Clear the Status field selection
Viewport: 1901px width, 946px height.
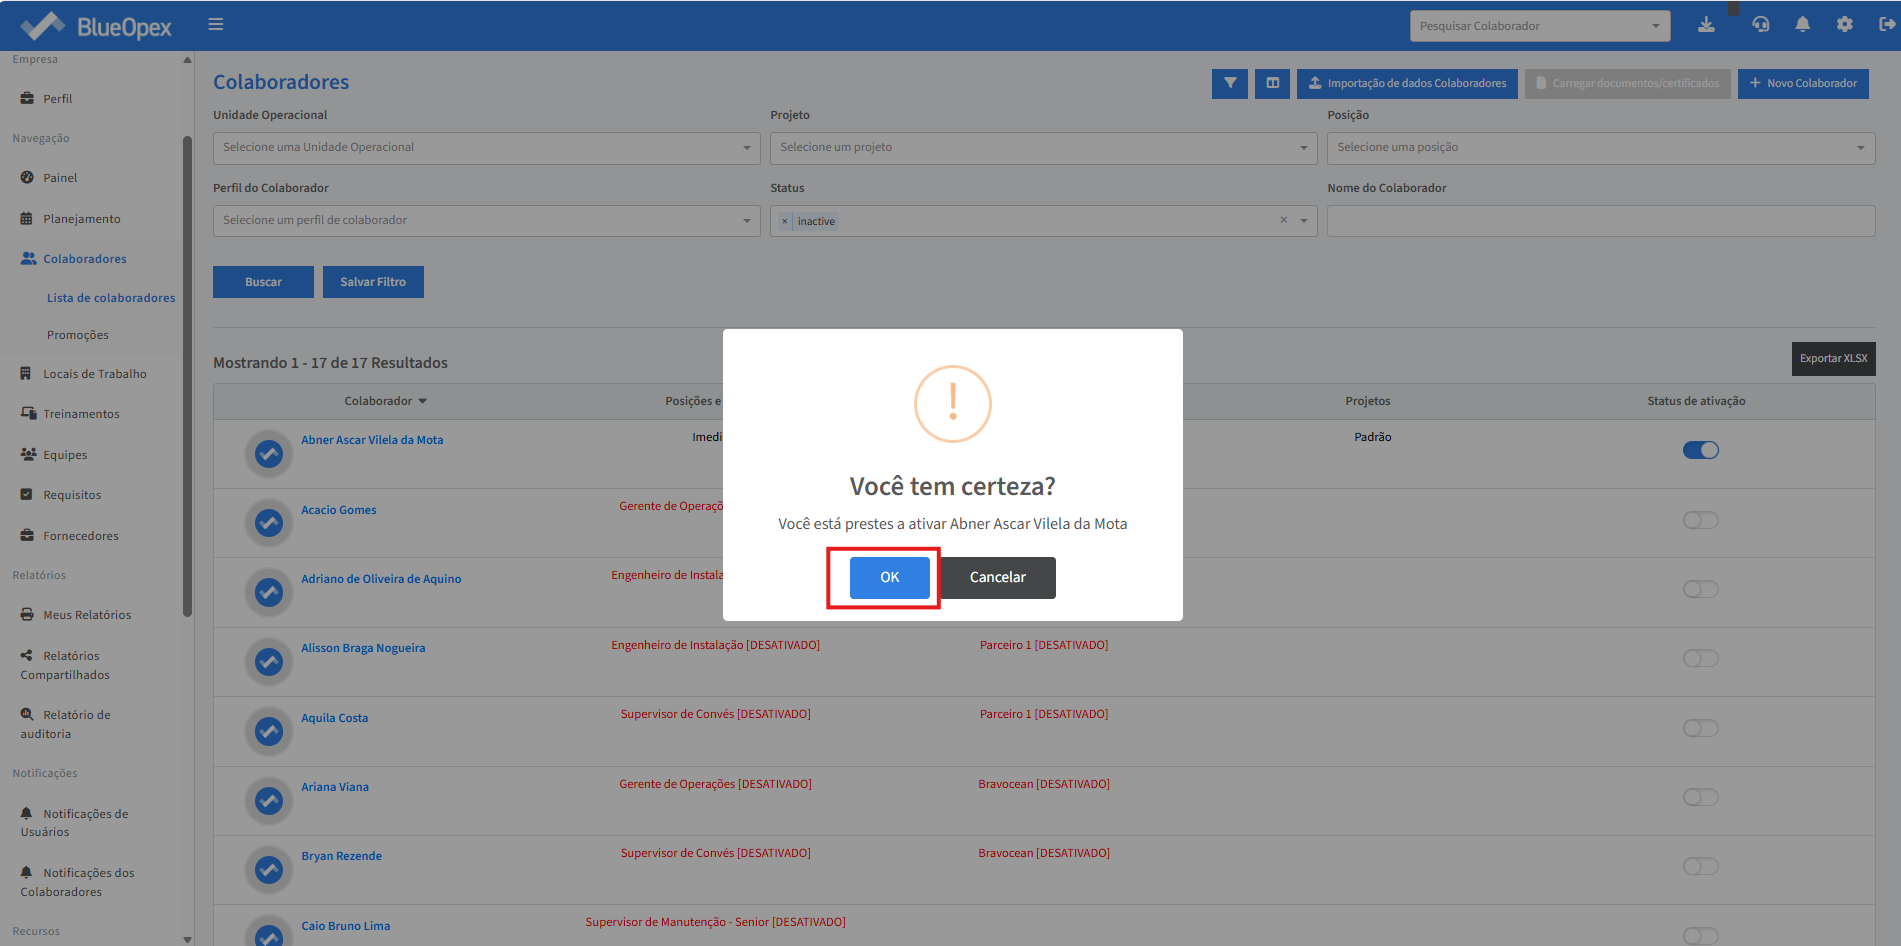[1284, 220]
